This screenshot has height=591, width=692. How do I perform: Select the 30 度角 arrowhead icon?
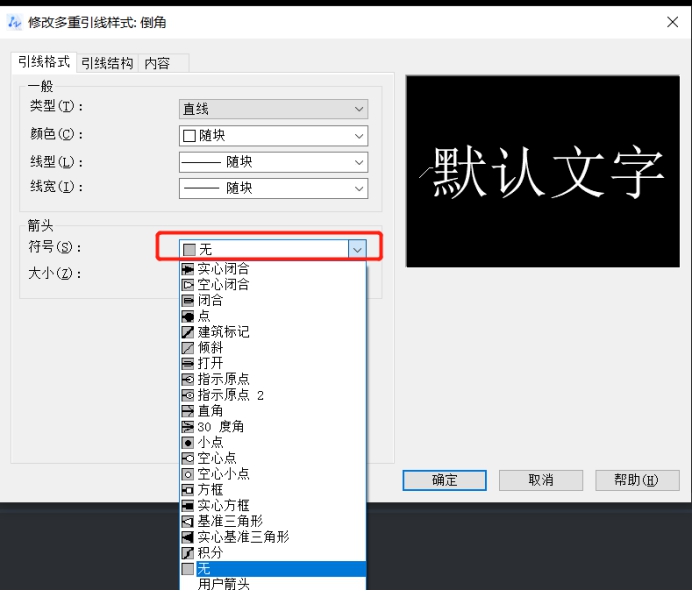(188, 427)
